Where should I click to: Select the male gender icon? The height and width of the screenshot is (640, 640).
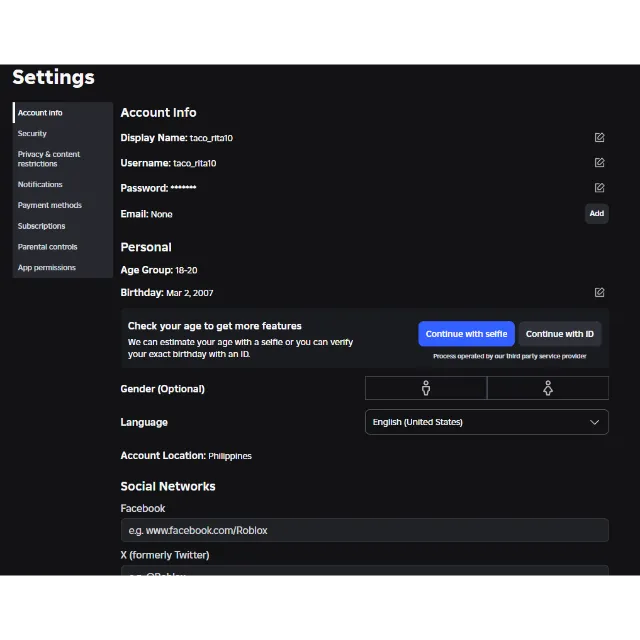426,388
